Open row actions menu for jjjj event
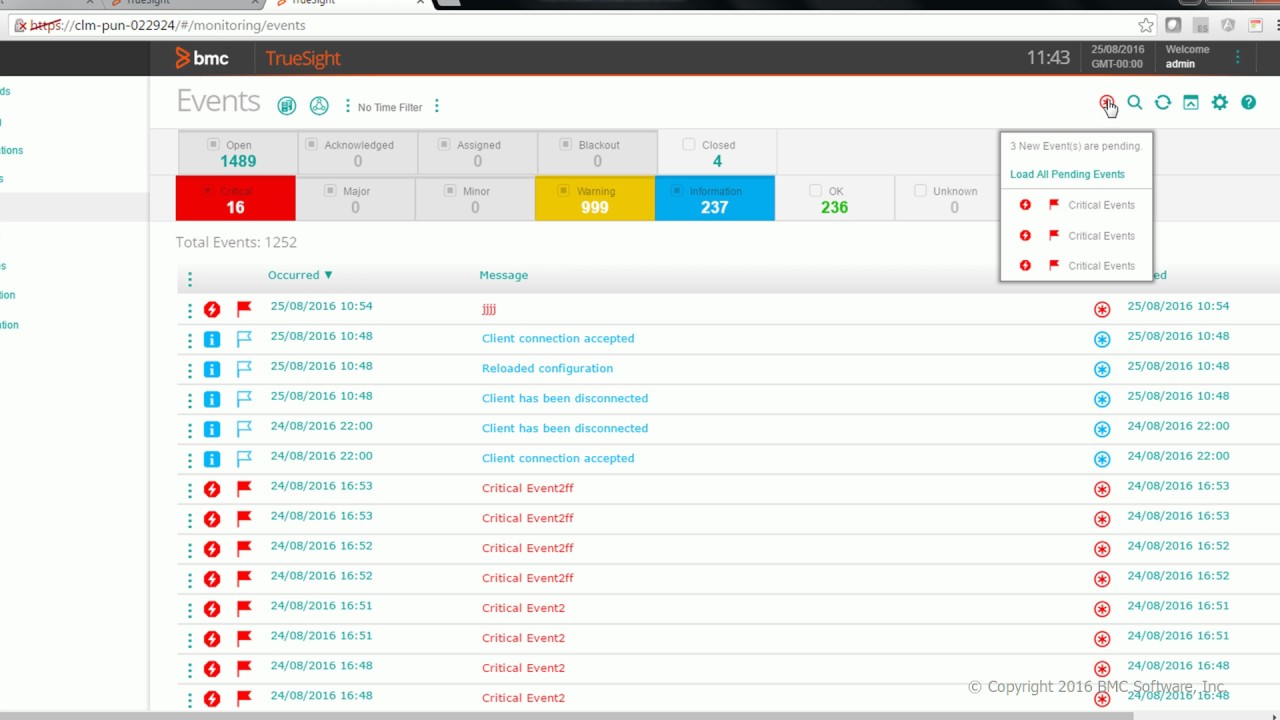 pyautogui.click(x=189, y=310)
